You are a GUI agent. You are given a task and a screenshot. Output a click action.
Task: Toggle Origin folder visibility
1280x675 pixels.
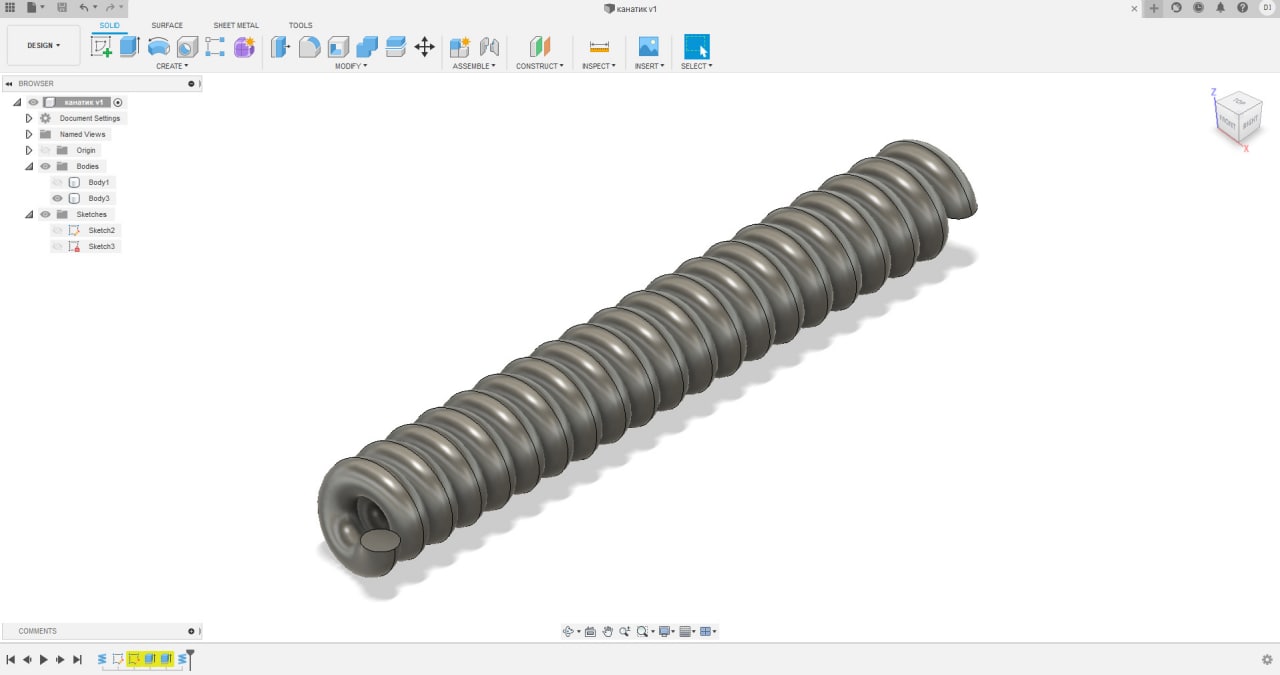pos(45,150)
